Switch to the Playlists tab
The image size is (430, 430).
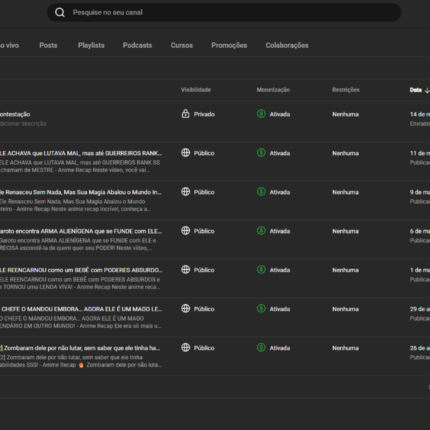pyautogui.click(x=91, y=45)
